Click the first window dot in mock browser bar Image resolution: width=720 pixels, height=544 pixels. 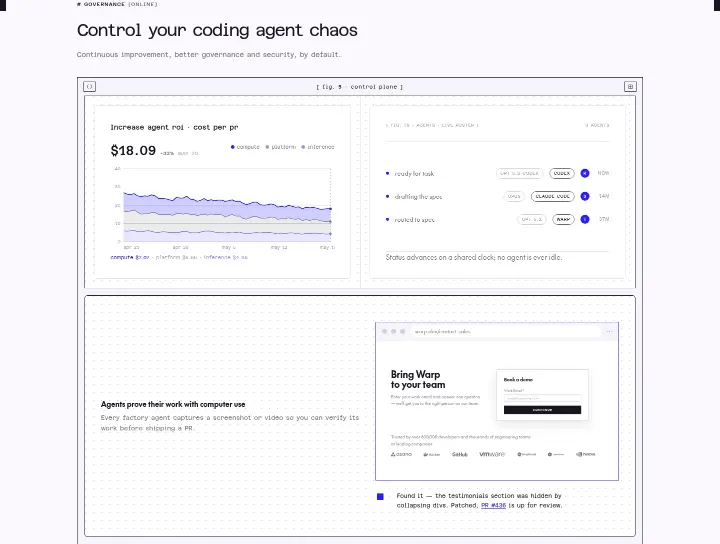coord(384,331)
